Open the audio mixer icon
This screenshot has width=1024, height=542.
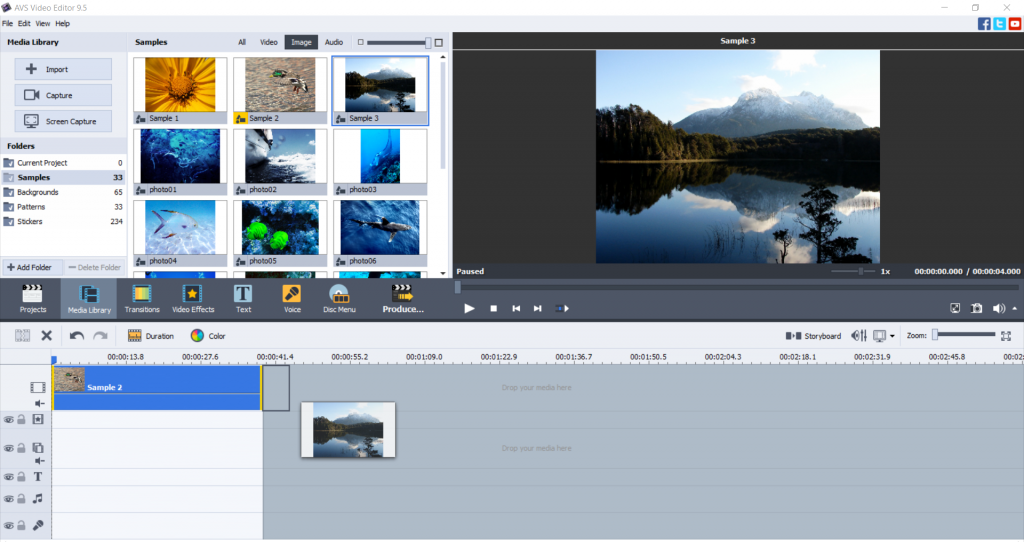[x=858, y=336]
